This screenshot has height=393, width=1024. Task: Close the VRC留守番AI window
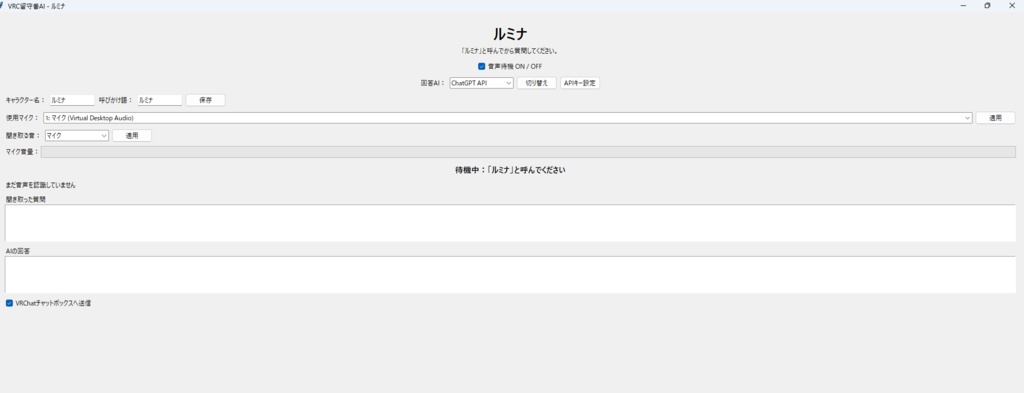(1012, 5)
